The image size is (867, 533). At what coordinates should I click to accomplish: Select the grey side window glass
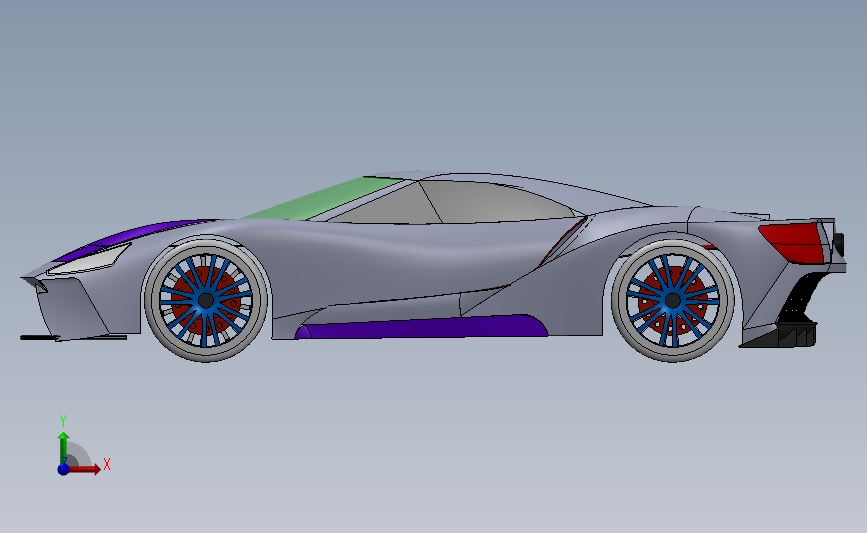pos(451,203)
